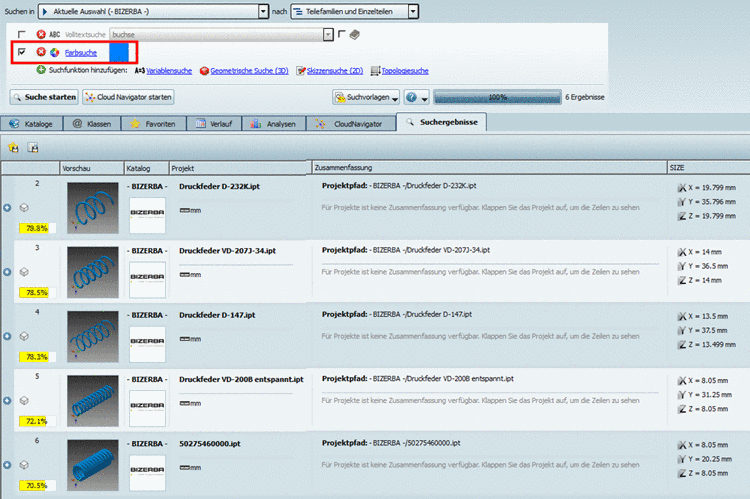Click the 70.5% match score

37,486
